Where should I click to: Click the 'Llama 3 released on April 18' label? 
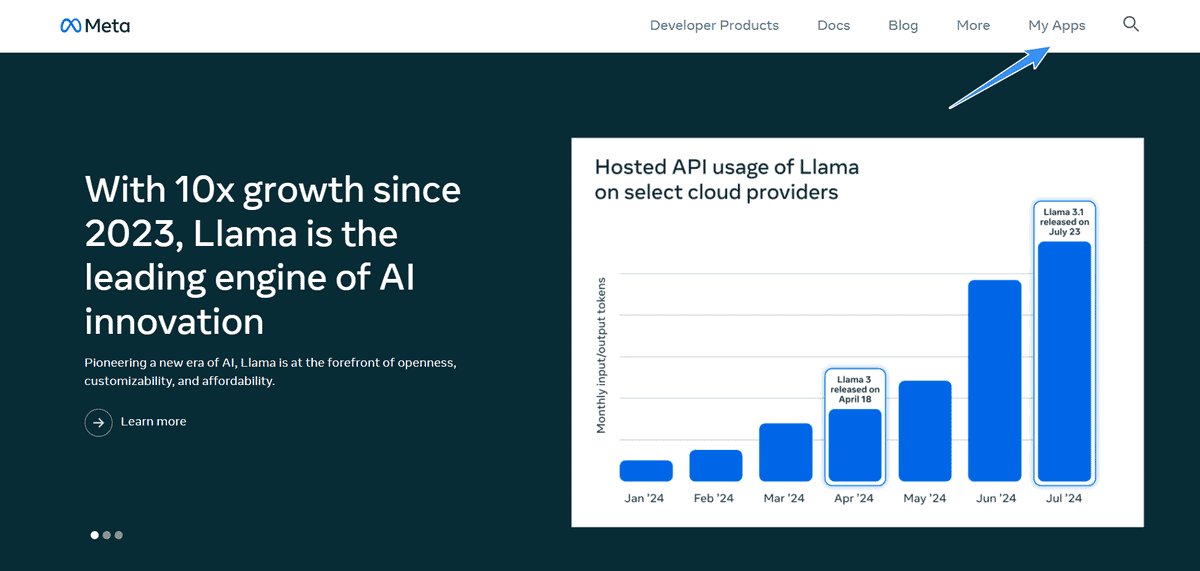pos(855,388)
